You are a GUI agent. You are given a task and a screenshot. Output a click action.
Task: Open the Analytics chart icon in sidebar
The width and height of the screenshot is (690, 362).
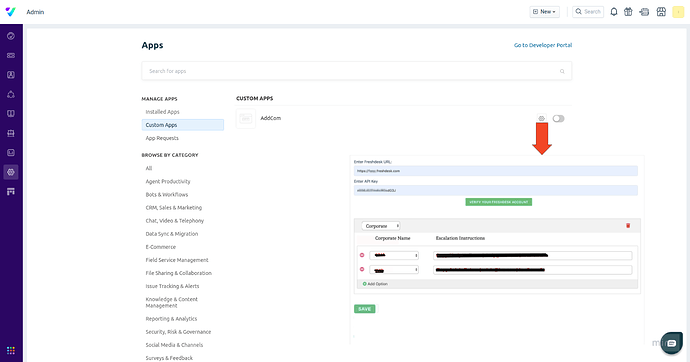pyautogui.click(x=11, y=153)
